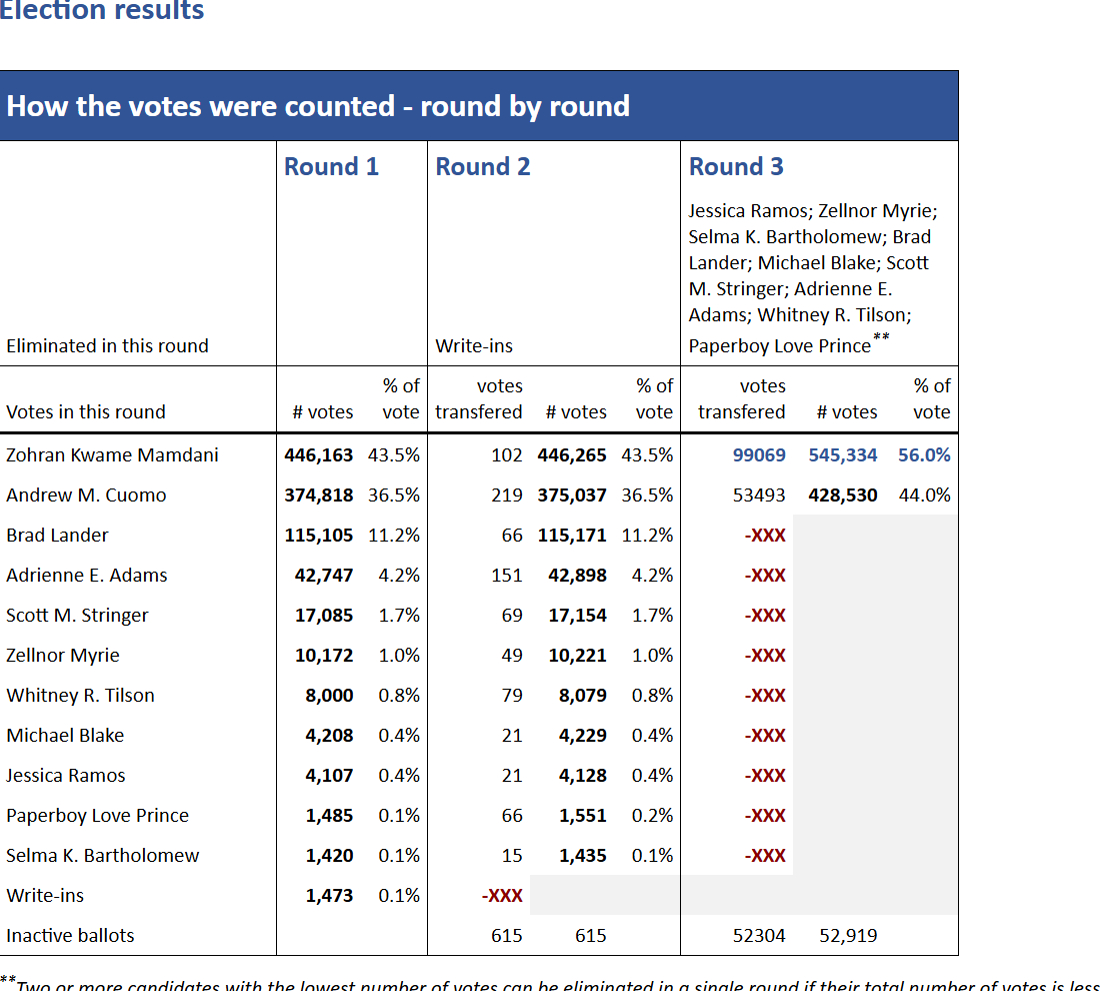The image size is (1102, 991).
Task: Click Cuomo's 428,530 Round 3 votes
Action: click(842, 495)
